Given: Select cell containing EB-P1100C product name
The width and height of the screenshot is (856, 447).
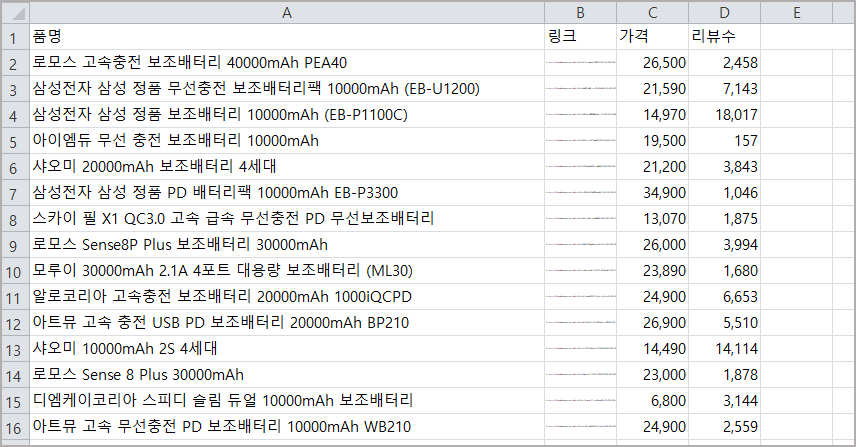Looking at the screenshot, I should 287,115.
